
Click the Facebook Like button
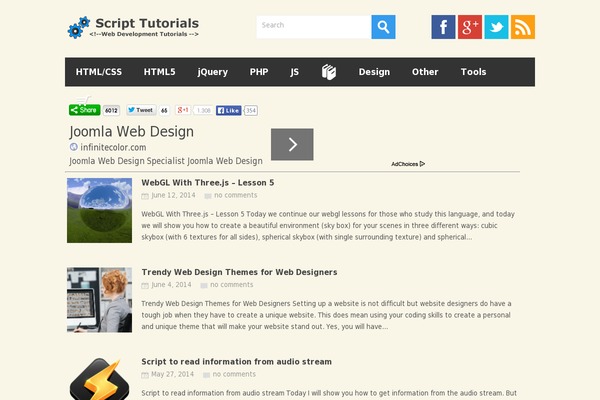[x=228, y=111]
